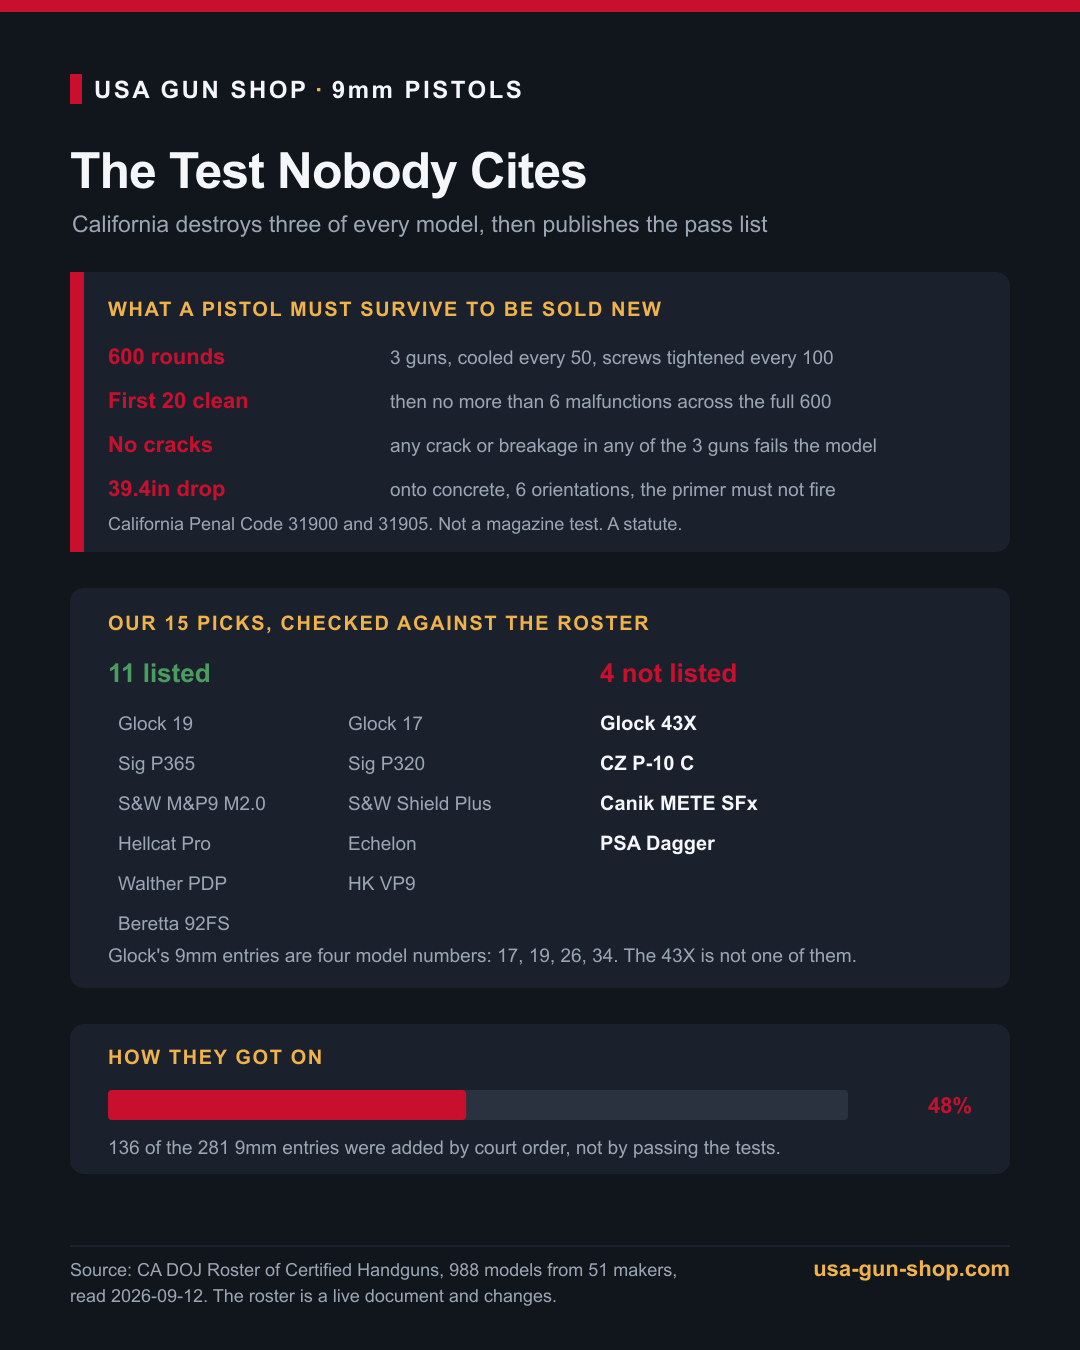Click the HK VP9 entry

382,883
